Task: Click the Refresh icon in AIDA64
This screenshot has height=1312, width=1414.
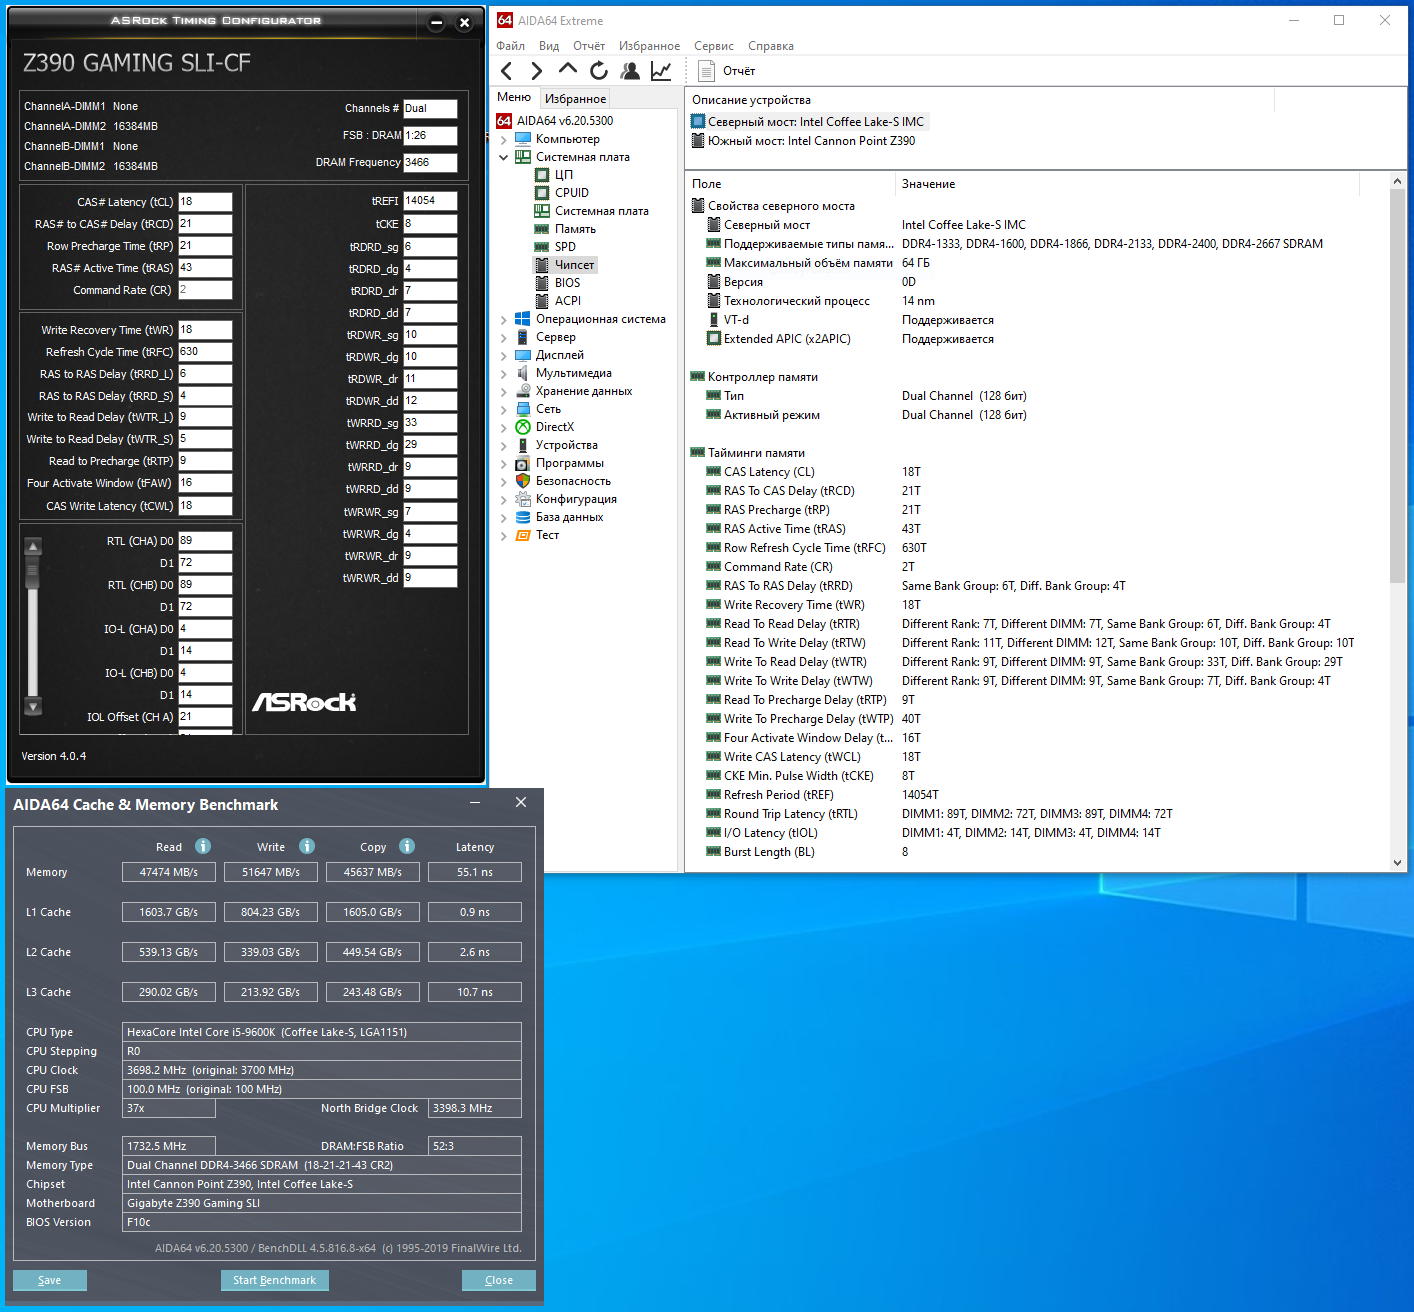Action: pos(599,70)
